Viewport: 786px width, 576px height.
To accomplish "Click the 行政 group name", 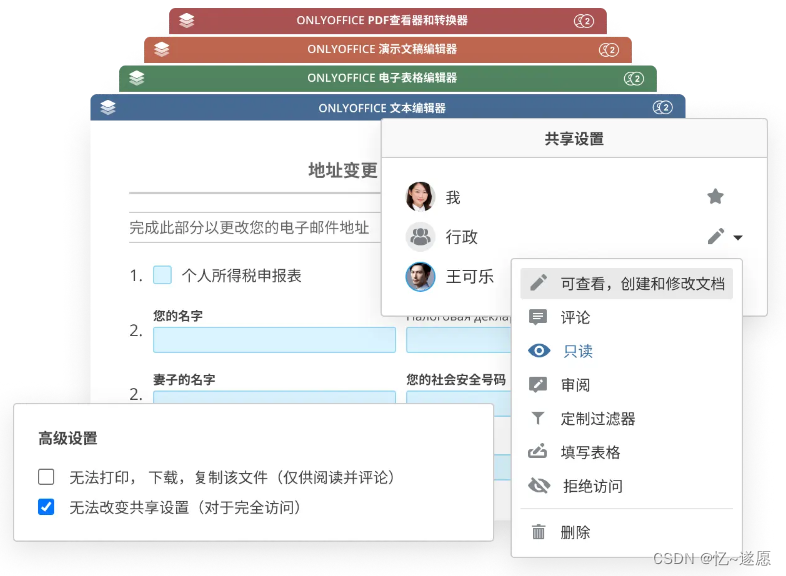I will [462, 237].
